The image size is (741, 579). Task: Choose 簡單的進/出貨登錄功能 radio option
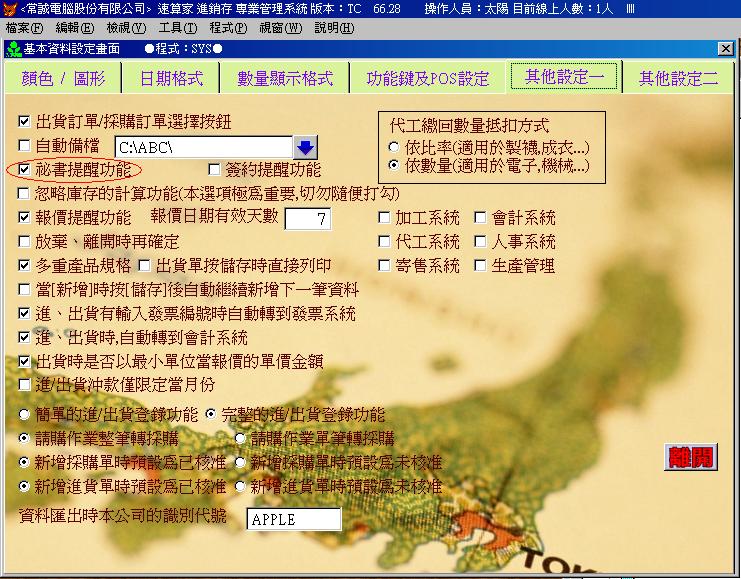coord(25,414)
